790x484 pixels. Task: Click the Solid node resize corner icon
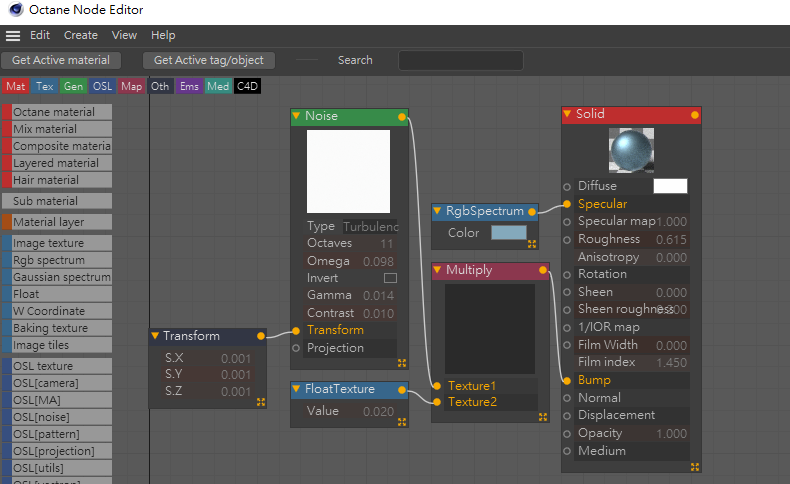(x=695, y=467)
